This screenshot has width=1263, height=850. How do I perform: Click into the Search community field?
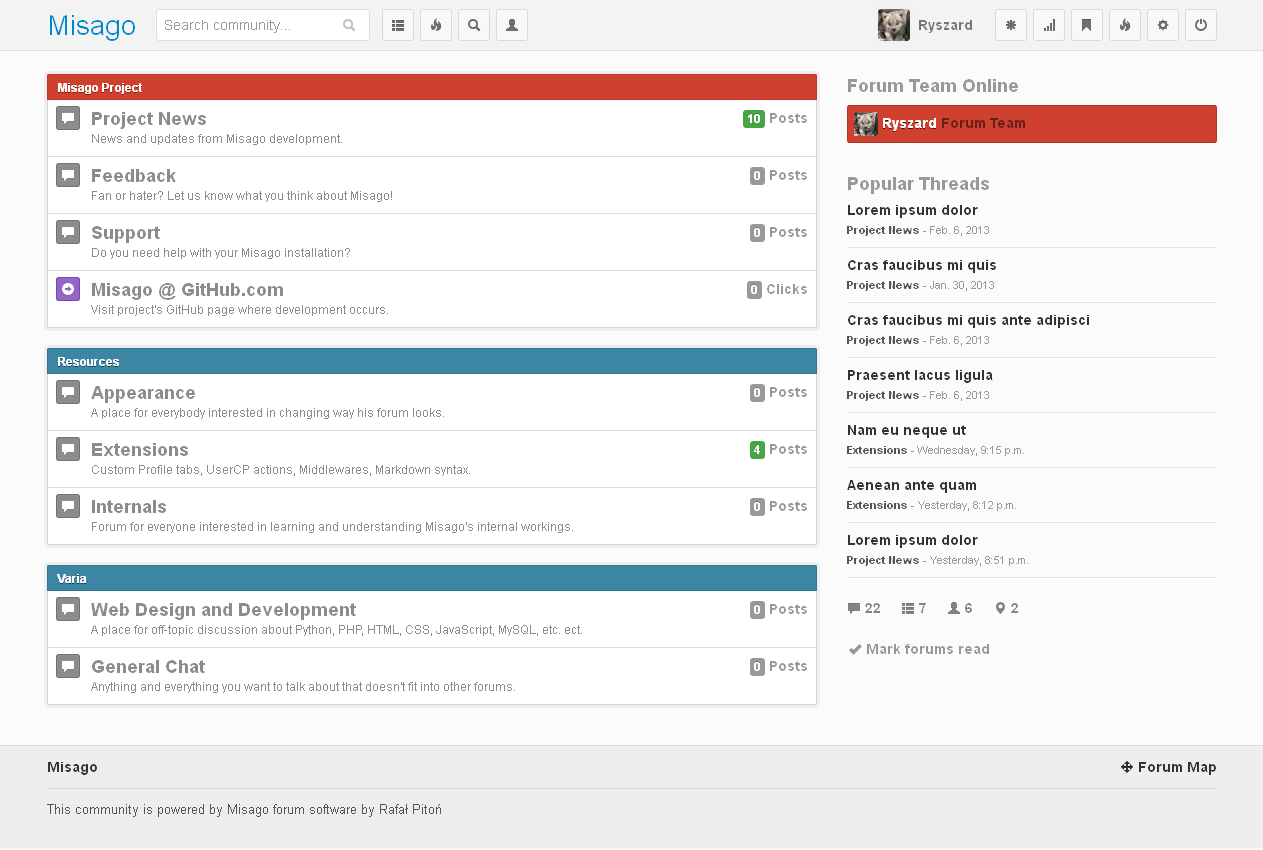(250, 25)
